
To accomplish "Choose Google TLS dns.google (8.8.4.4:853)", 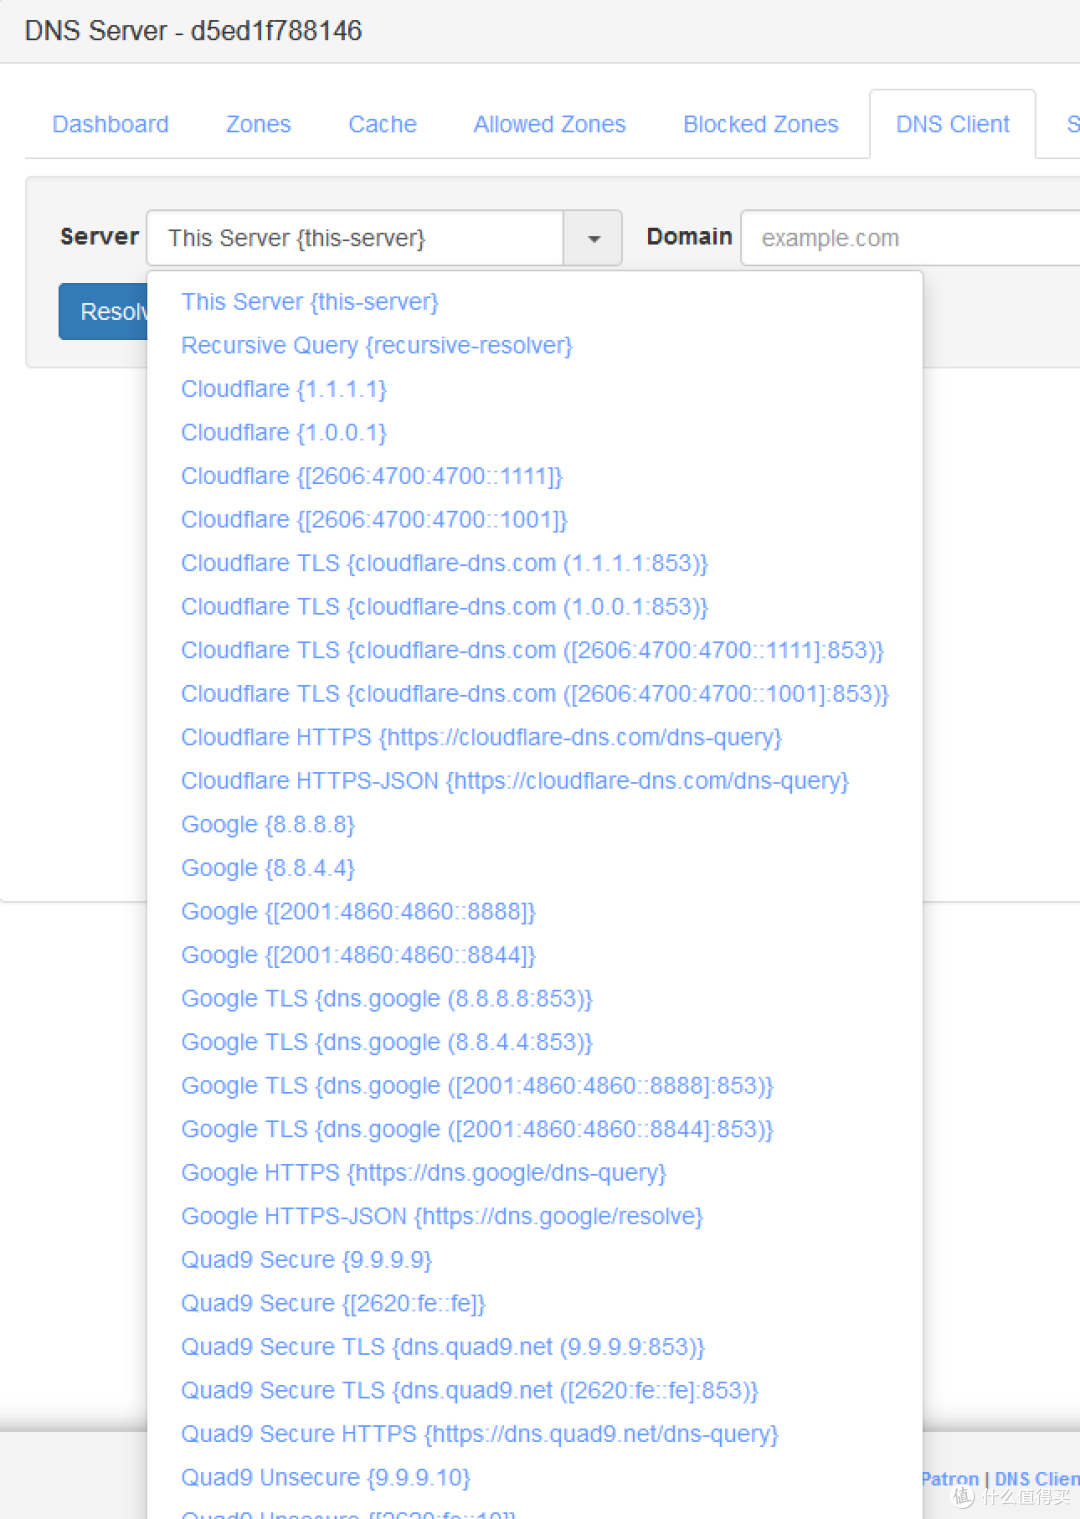I will tap(386, 1043).
